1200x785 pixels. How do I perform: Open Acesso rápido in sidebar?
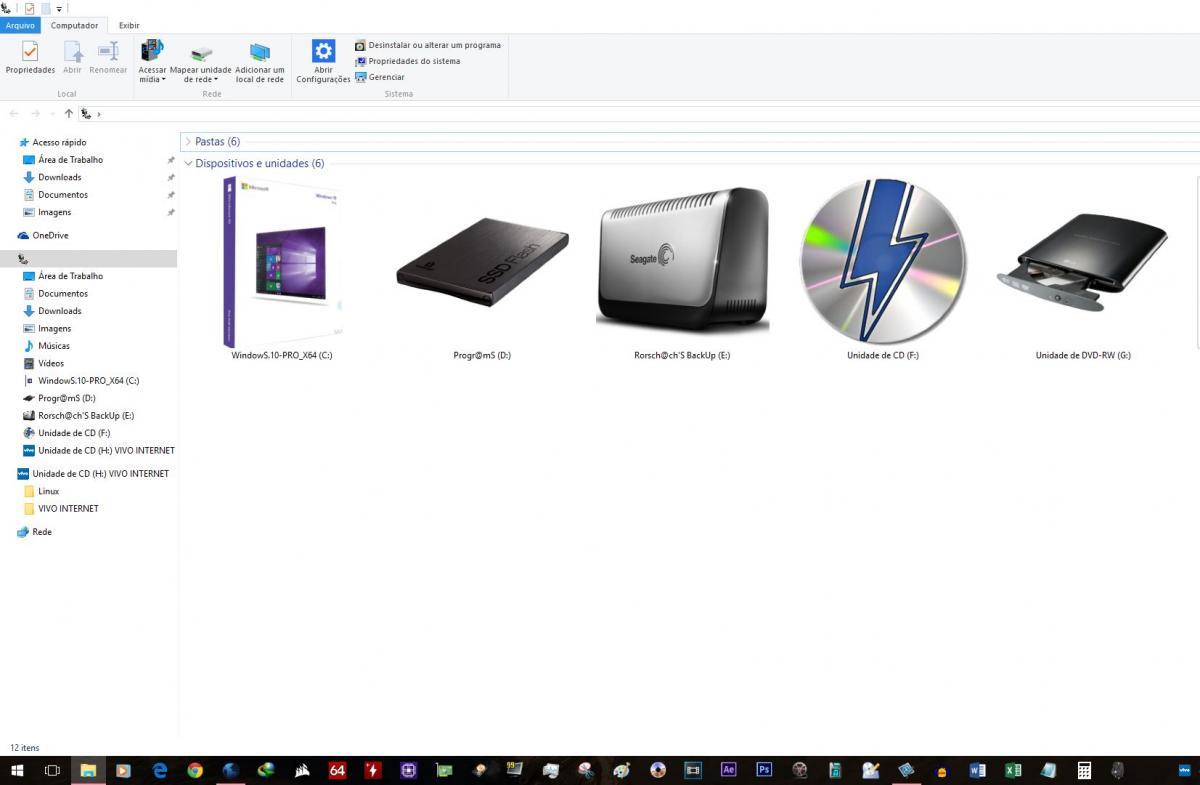(x=59, y=142)
